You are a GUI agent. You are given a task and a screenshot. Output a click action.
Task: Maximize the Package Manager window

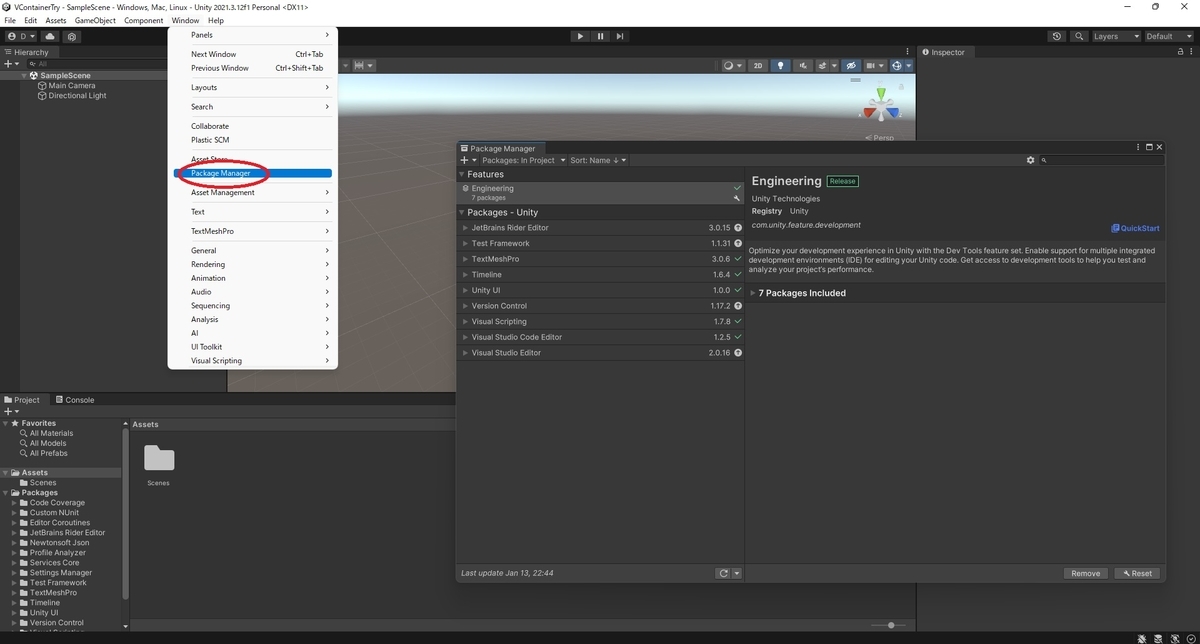(x=1149, y=148)
